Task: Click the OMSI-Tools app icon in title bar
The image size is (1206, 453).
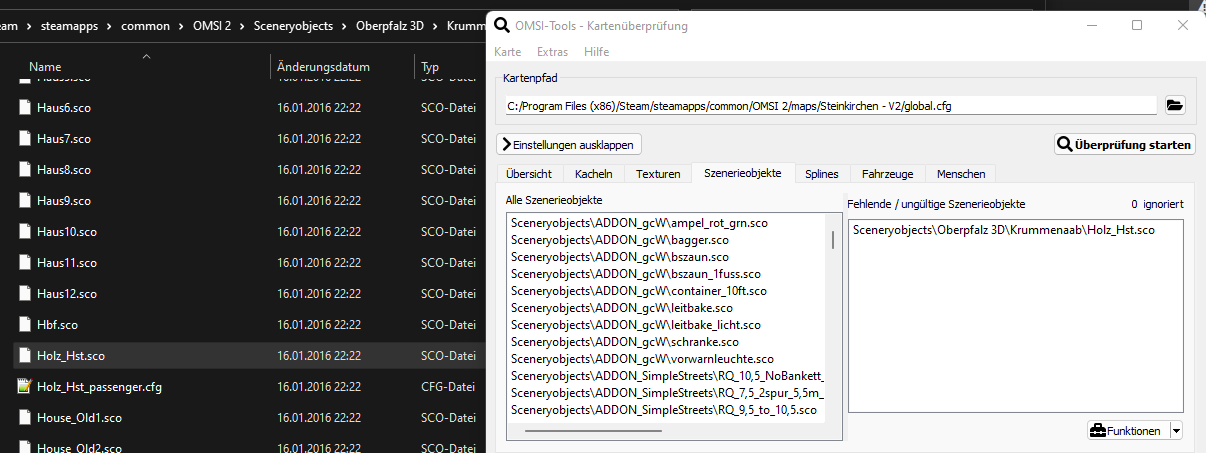Action: [x=501, y=25]
